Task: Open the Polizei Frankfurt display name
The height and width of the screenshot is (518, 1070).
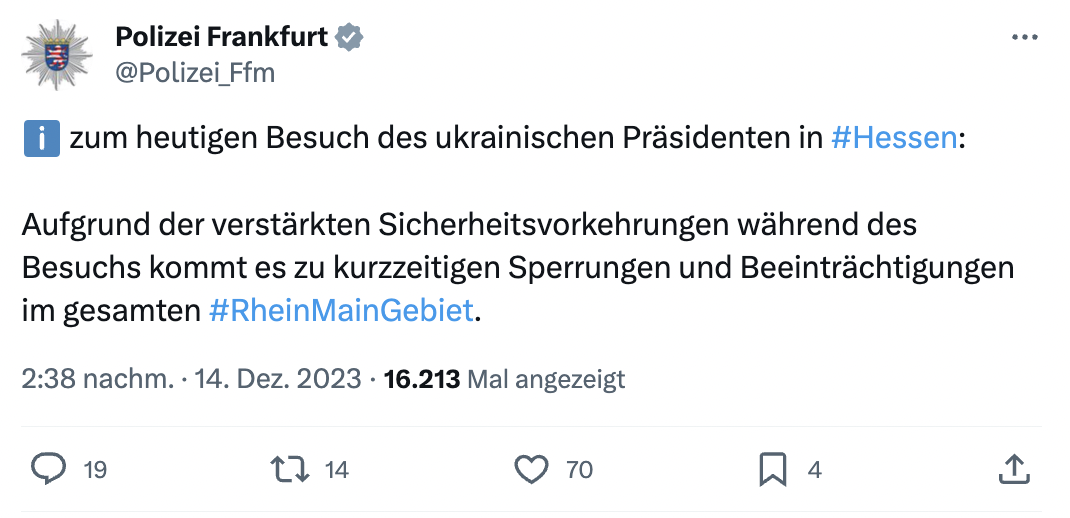Action: [x=222, y=37]
